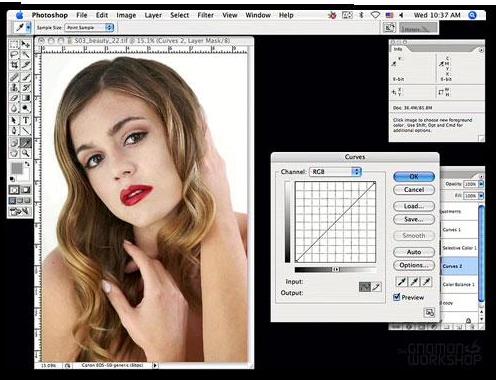
Task: Open the Info palette options menu
Action: pos(481,50)
